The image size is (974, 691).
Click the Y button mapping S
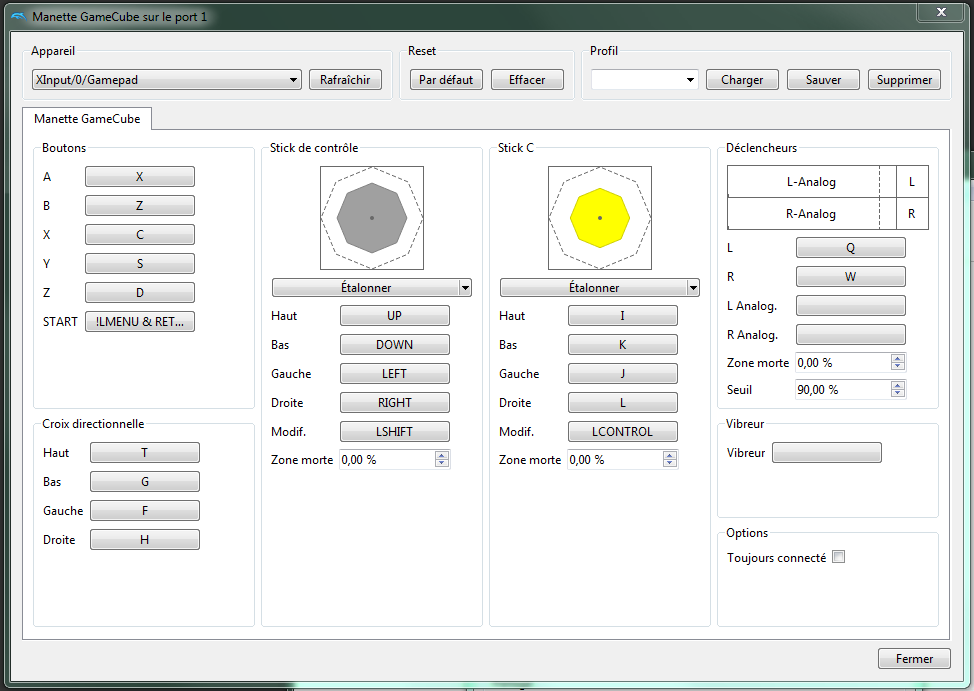coord(140,263)
